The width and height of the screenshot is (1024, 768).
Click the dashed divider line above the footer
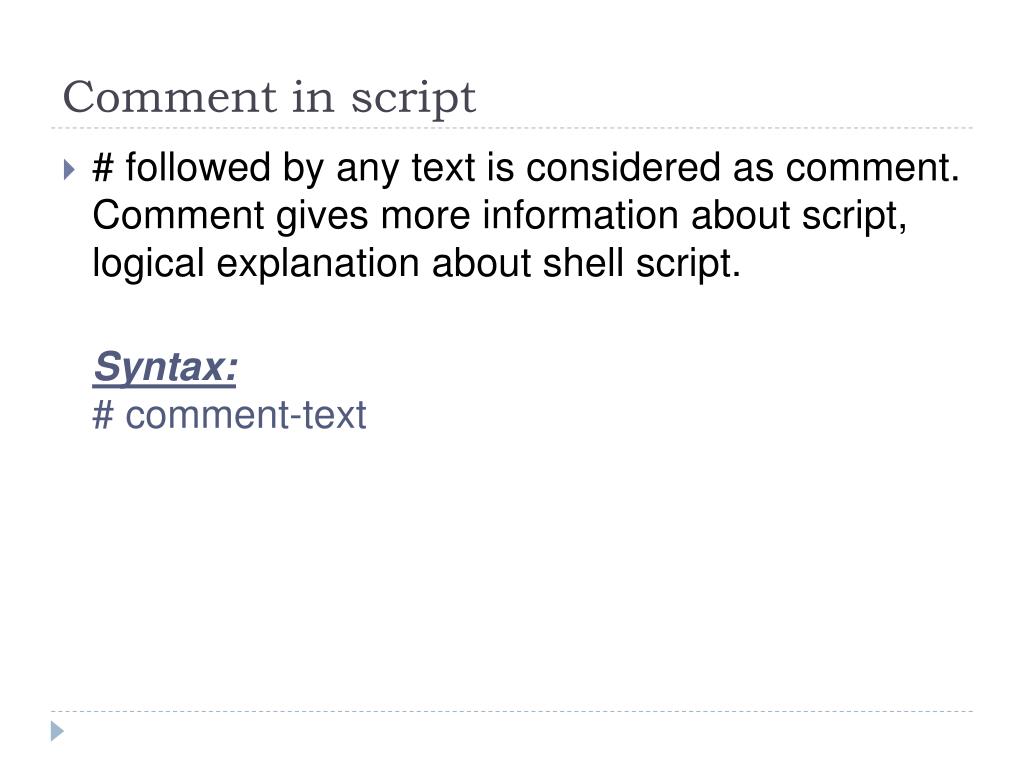[512, 711]
